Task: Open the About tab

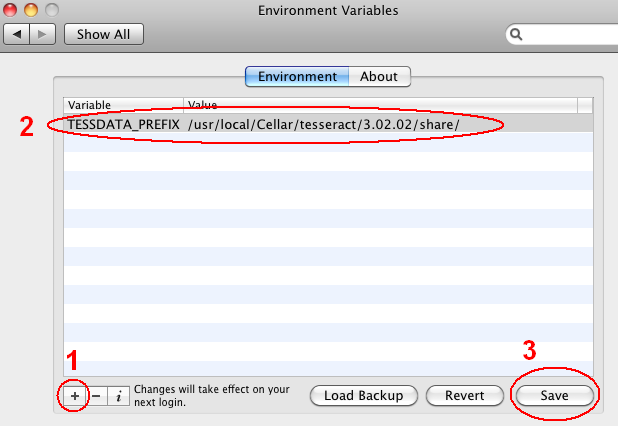Action: pyautogui.click(x=379, y=76)
